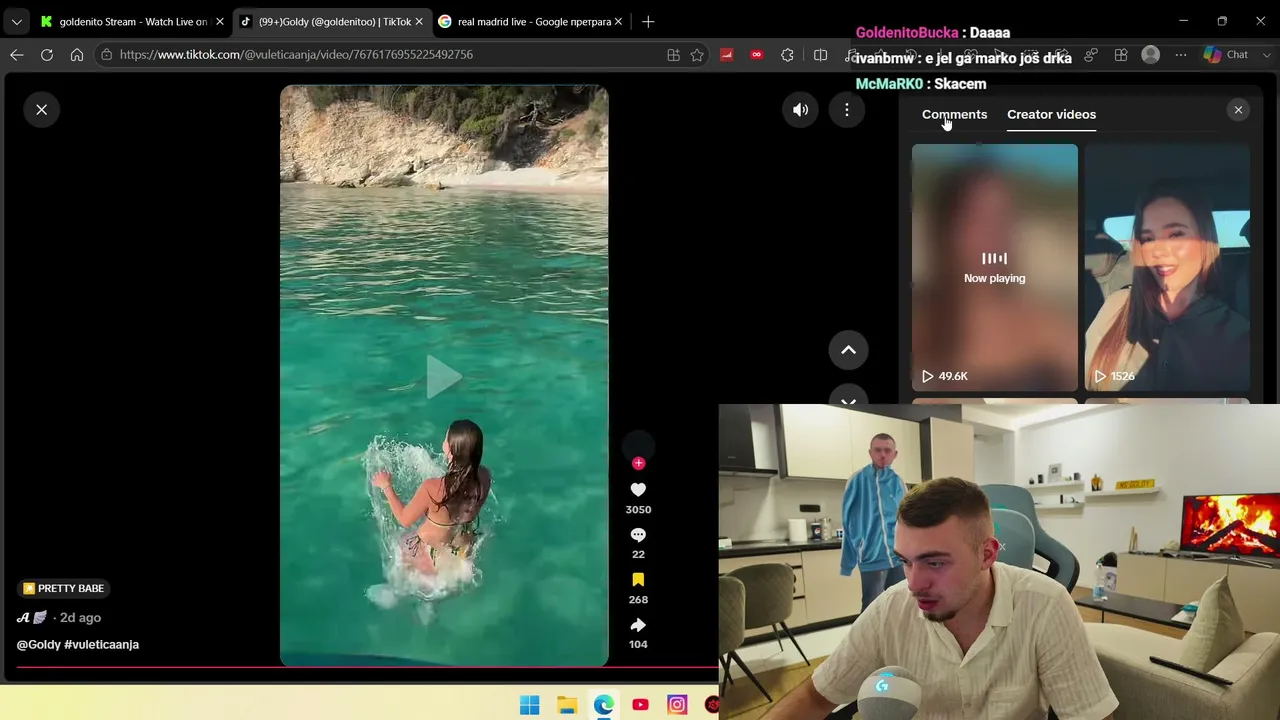The width and height of the screenshot is (1280, 720).
Task: Switch to real madrid live Google tab
Action: tap(531, 21)
